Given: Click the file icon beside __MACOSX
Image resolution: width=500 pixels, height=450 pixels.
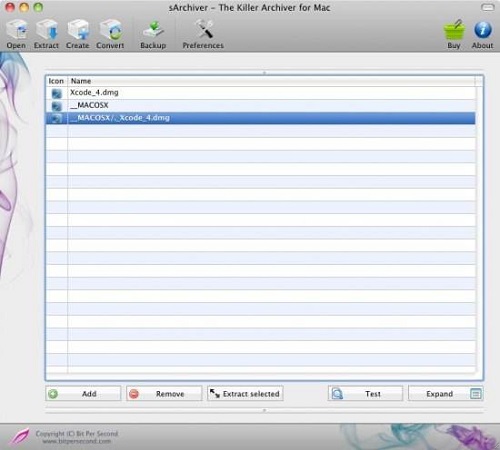Looking at the screenshot, I should click(57, 106).
